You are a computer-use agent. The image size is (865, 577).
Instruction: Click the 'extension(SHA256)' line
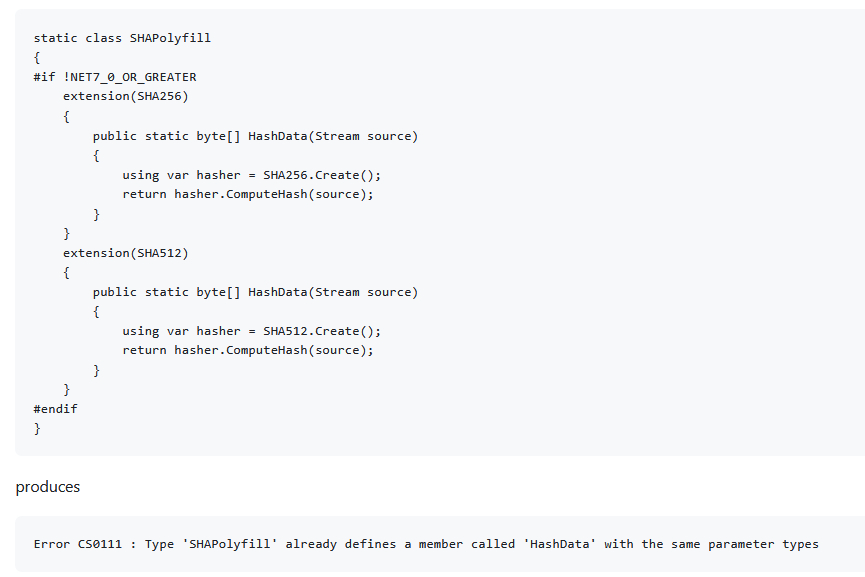tap(125, 96)
